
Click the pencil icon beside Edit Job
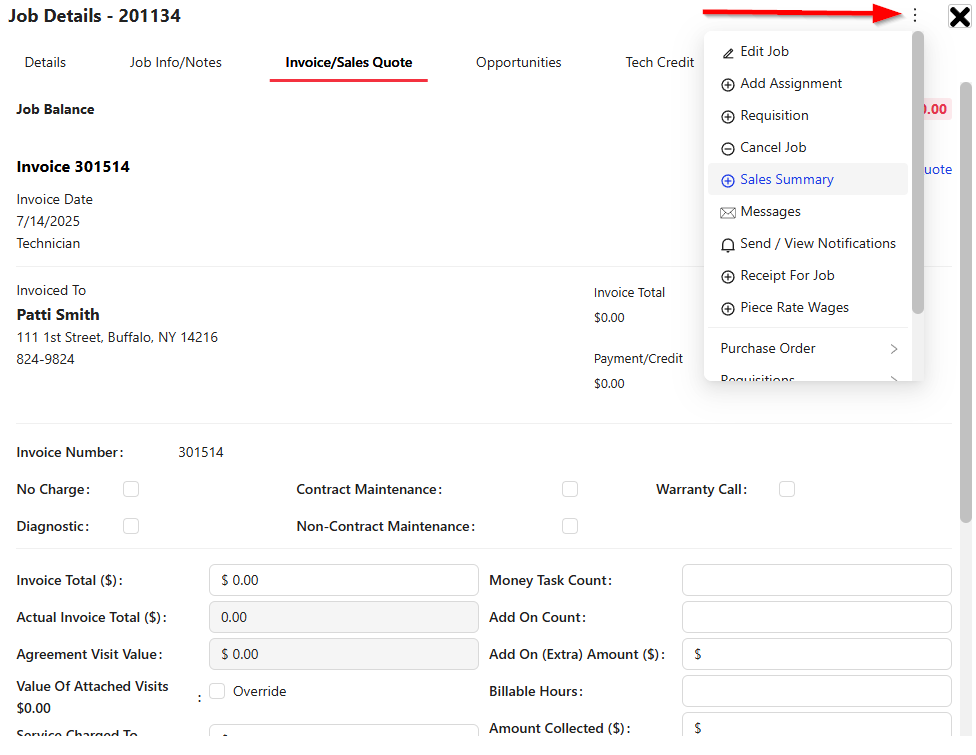(x=728, y=53)
